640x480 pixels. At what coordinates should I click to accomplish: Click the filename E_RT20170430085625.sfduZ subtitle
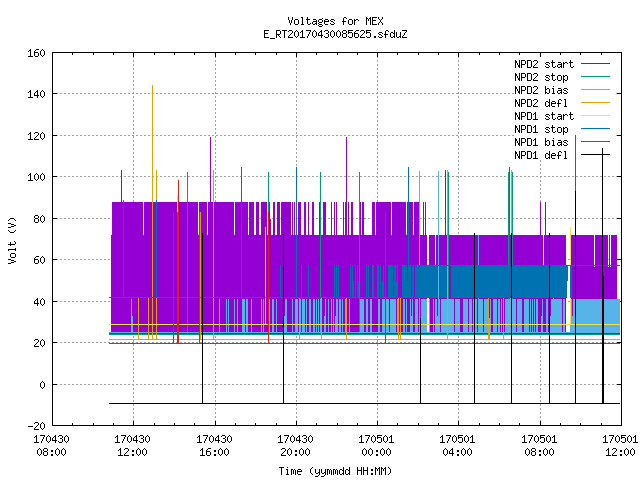(335, 34)
